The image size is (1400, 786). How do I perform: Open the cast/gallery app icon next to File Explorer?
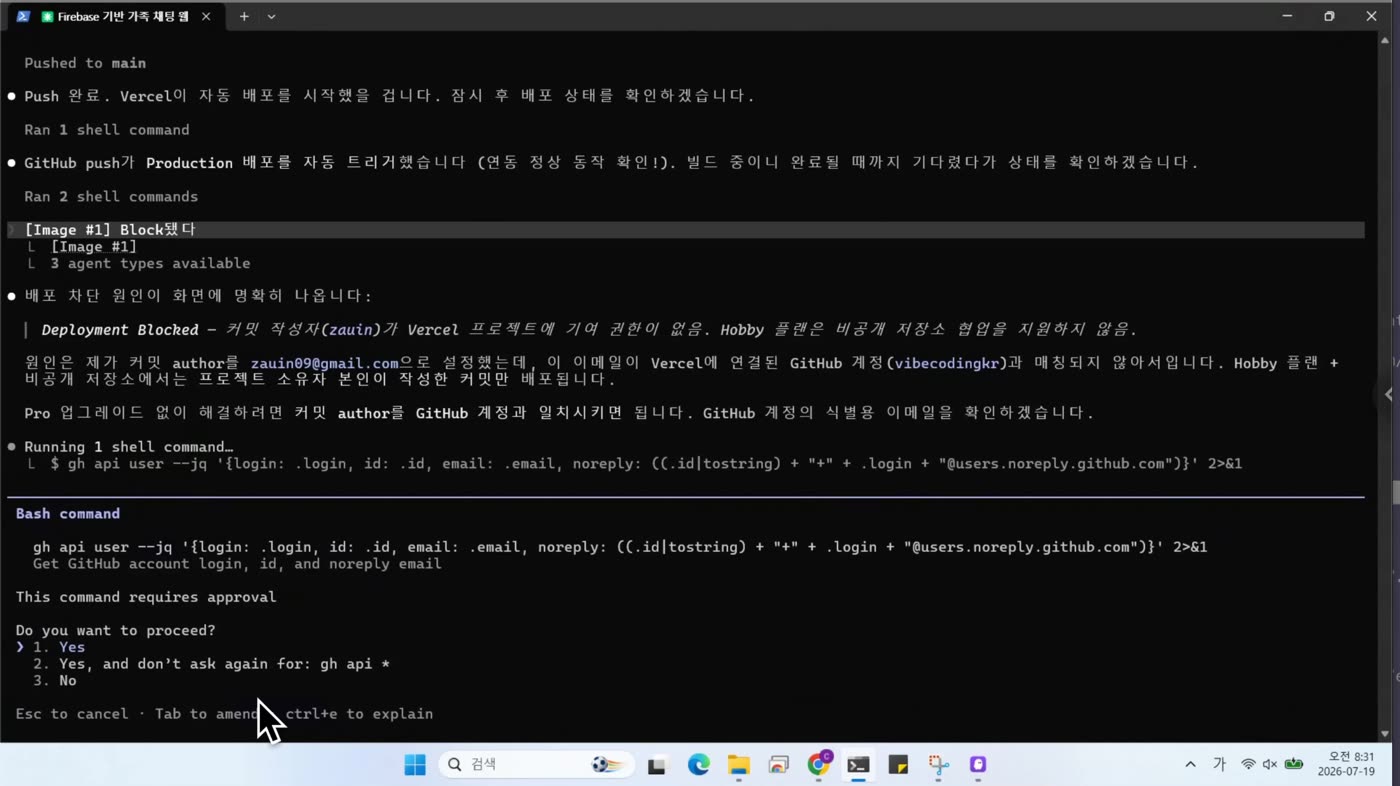tap(778, 766)
